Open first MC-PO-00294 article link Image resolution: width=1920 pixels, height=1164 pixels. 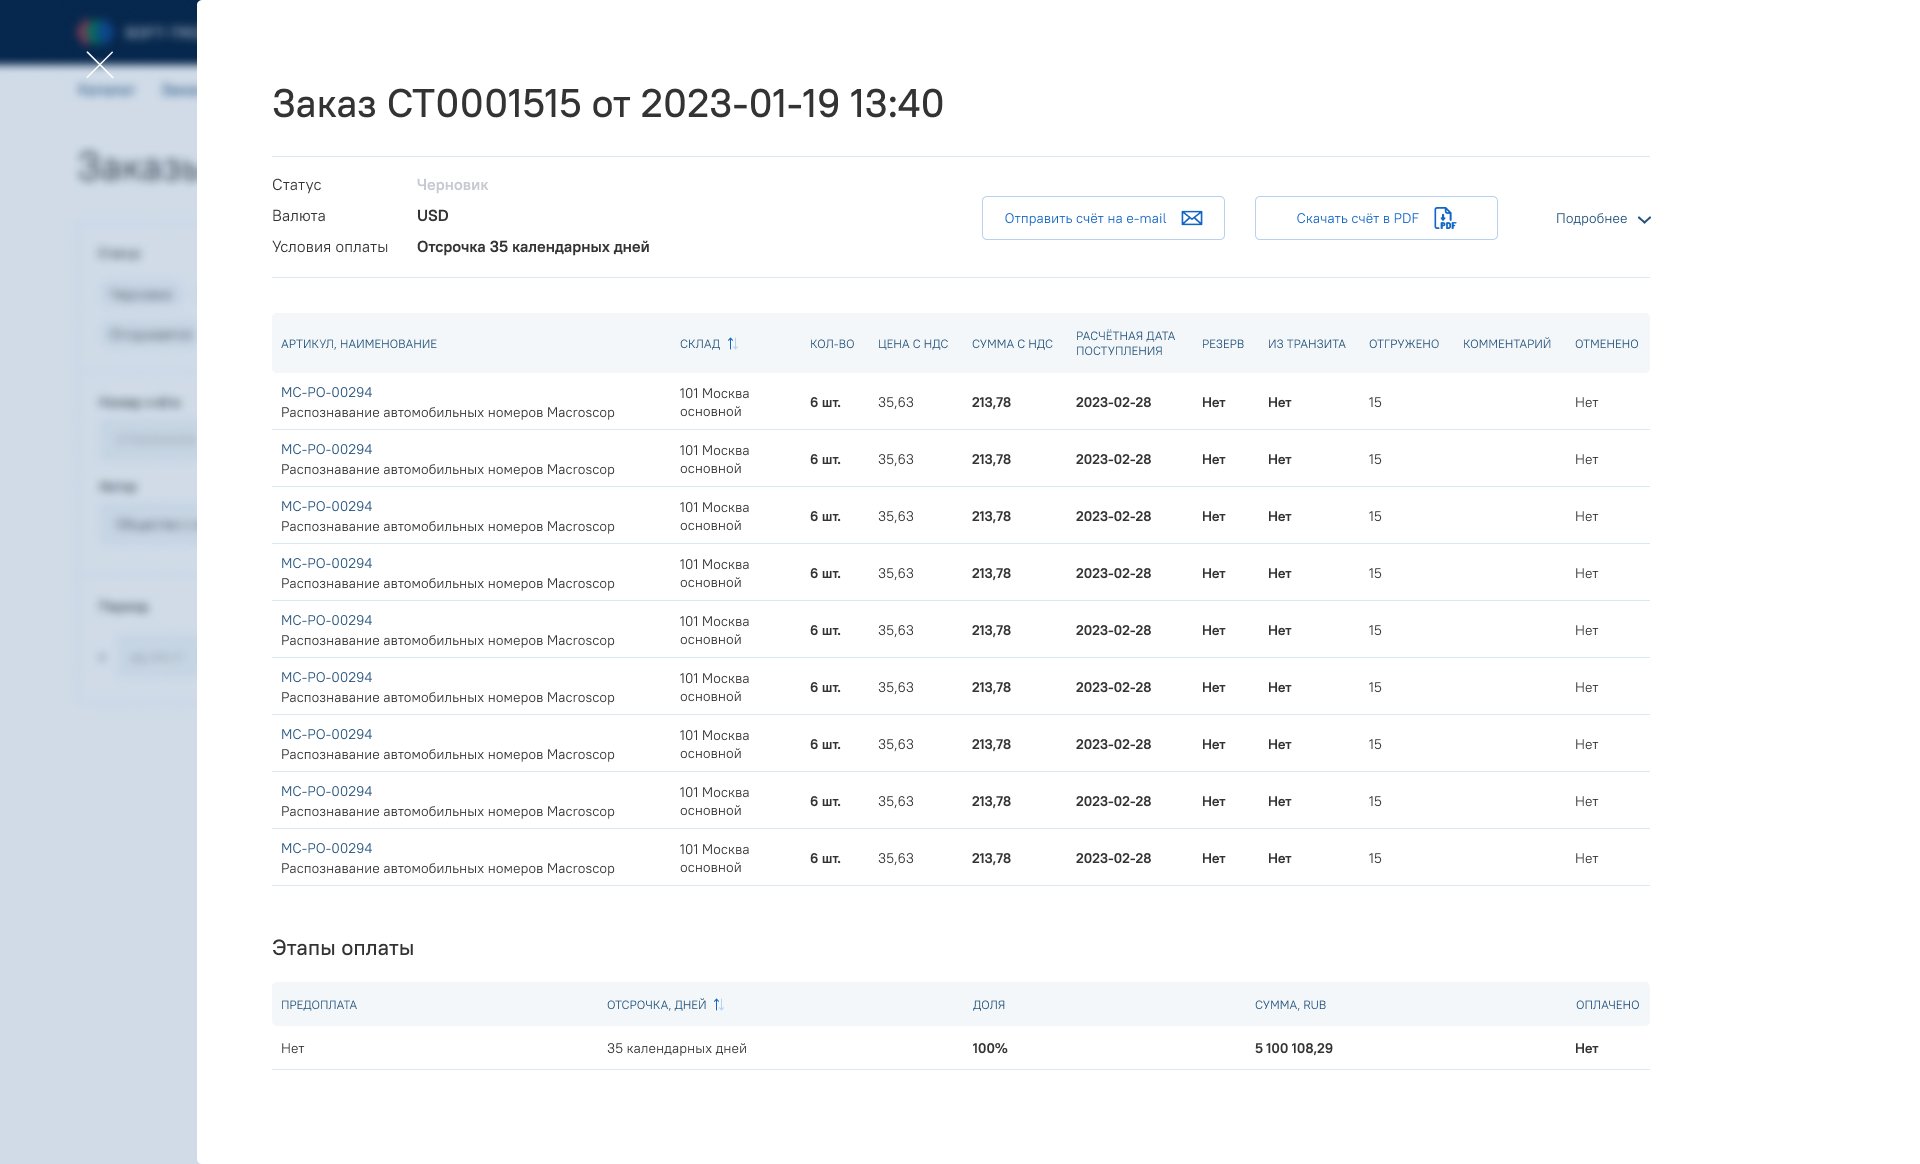coord(326,392)
